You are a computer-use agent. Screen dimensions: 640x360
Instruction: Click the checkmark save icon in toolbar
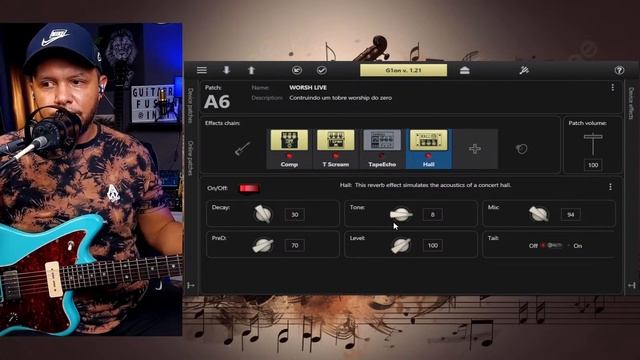point(322,70)
